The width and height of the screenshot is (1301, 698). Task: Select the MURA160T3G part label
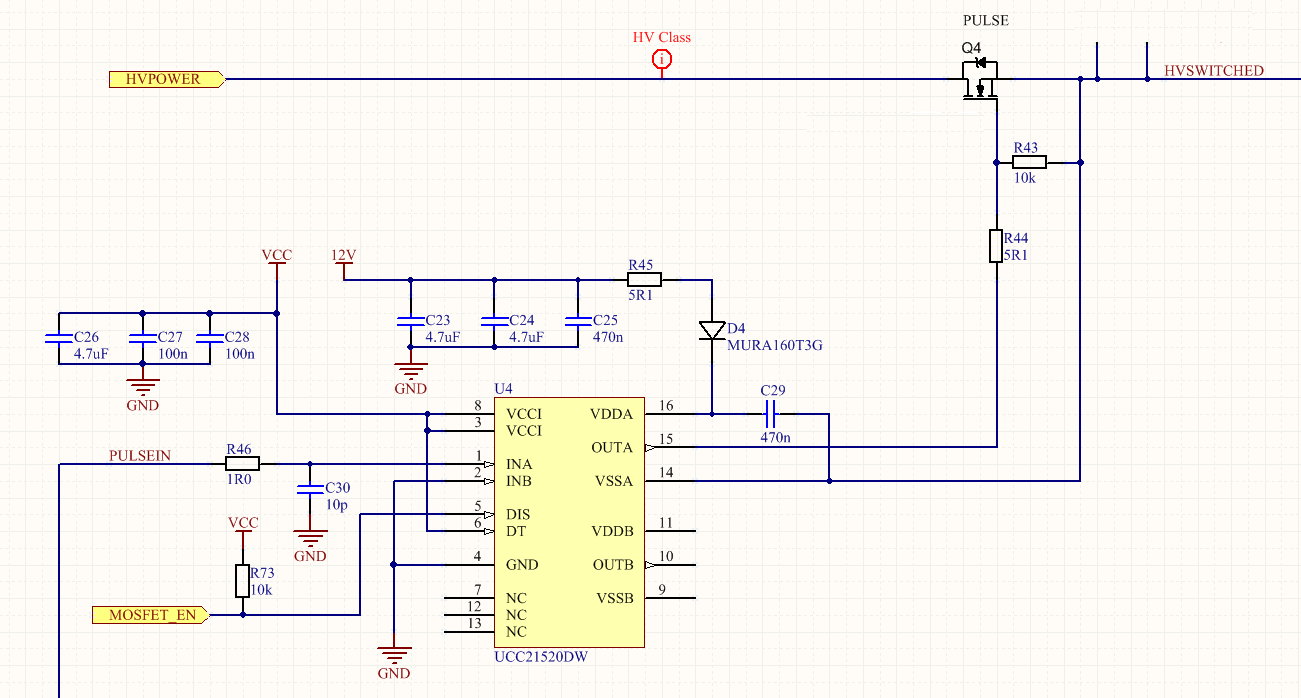coord(775,344)
